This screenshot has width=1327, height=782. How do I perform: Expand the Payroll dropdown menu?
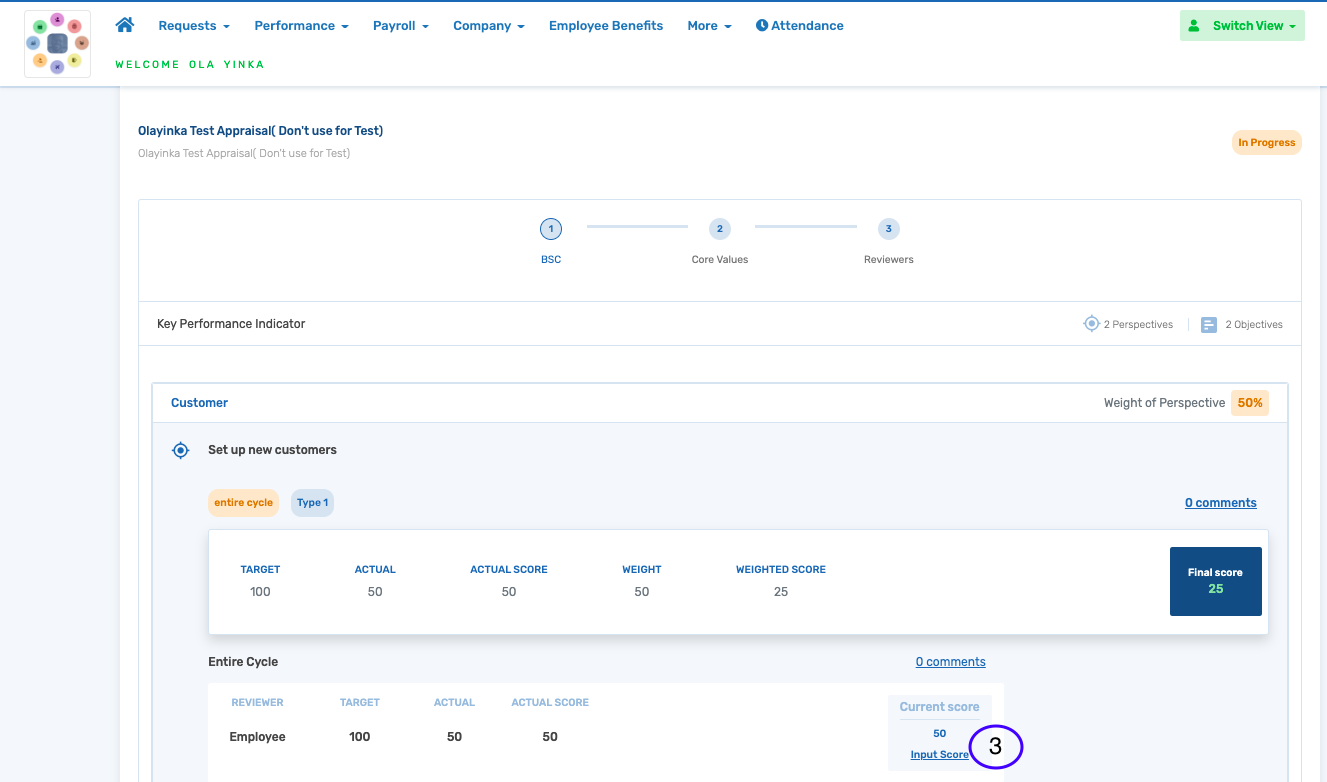click(400, 26)
